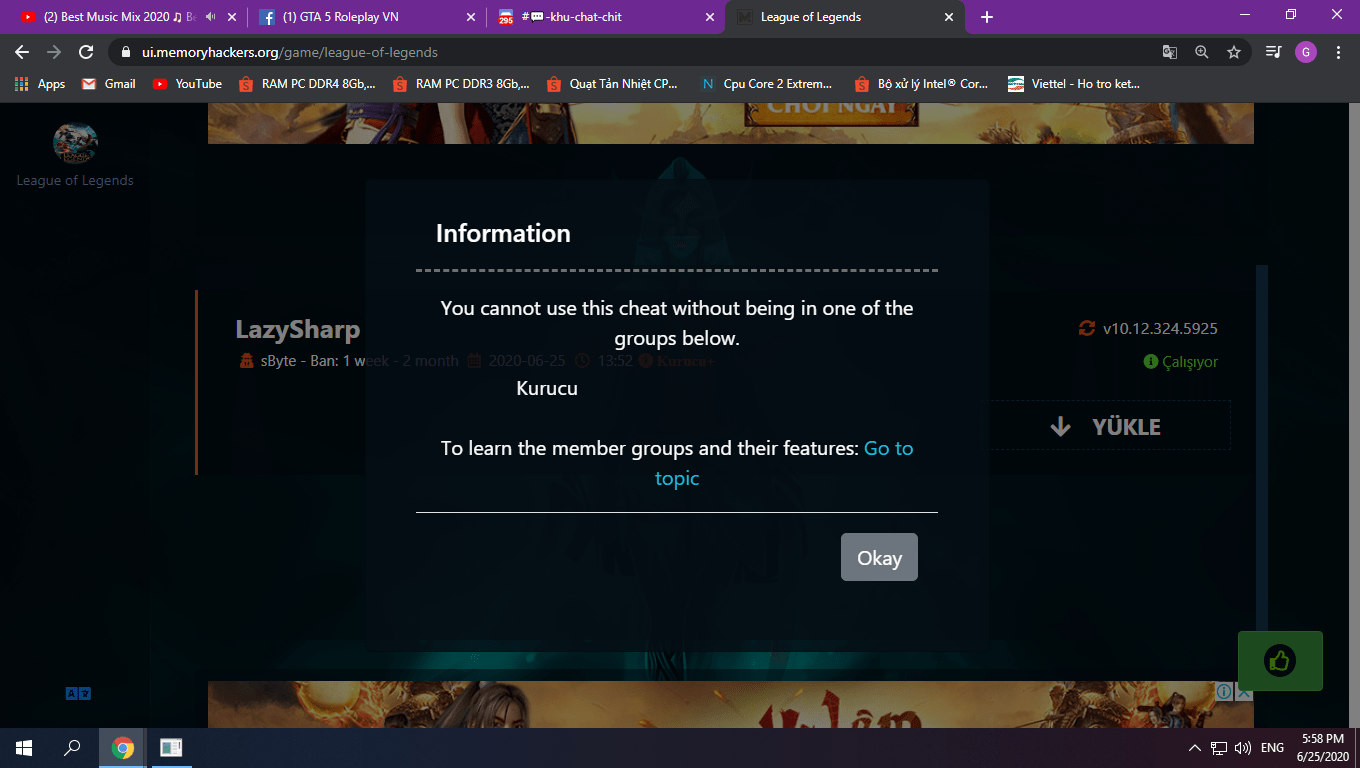Close the Best Music Mix tab
1360x768 pixels.
point(232,17)
